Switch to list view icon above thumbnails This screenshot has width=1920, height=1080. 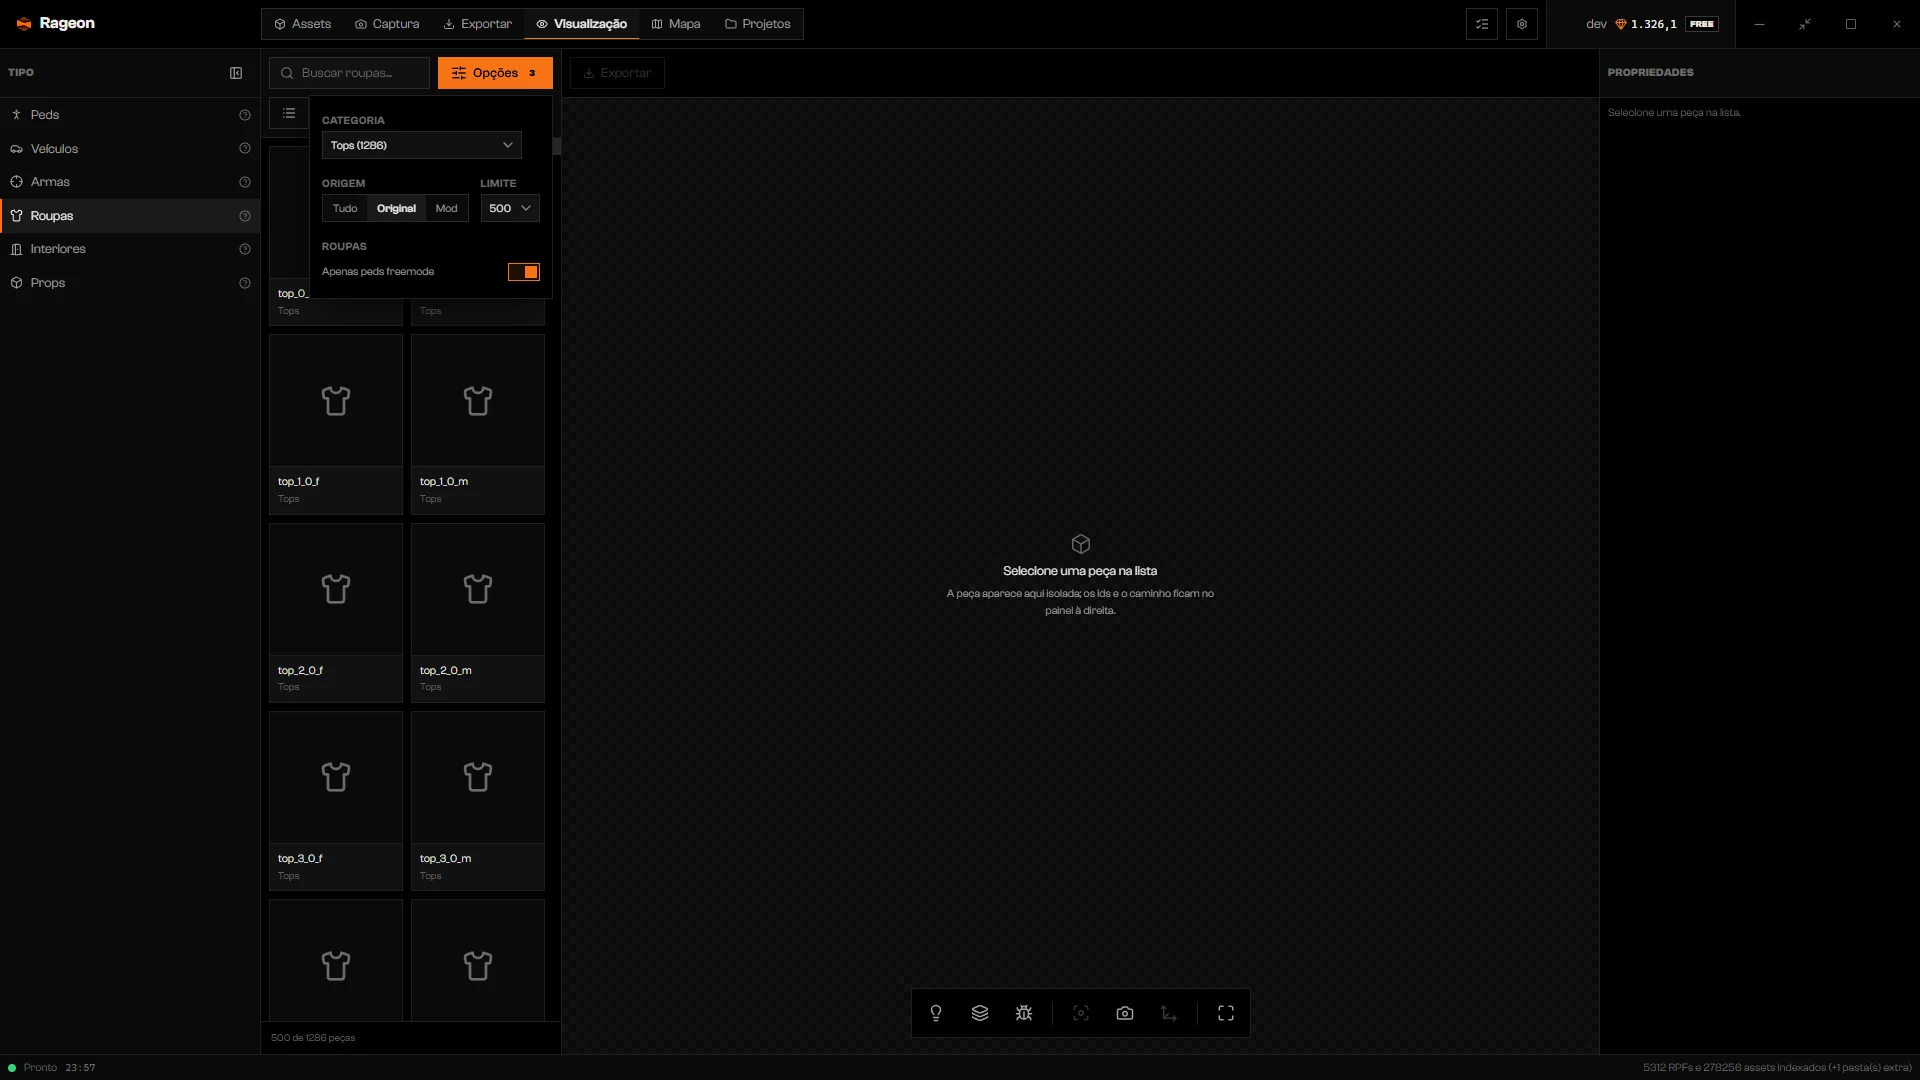289,113
